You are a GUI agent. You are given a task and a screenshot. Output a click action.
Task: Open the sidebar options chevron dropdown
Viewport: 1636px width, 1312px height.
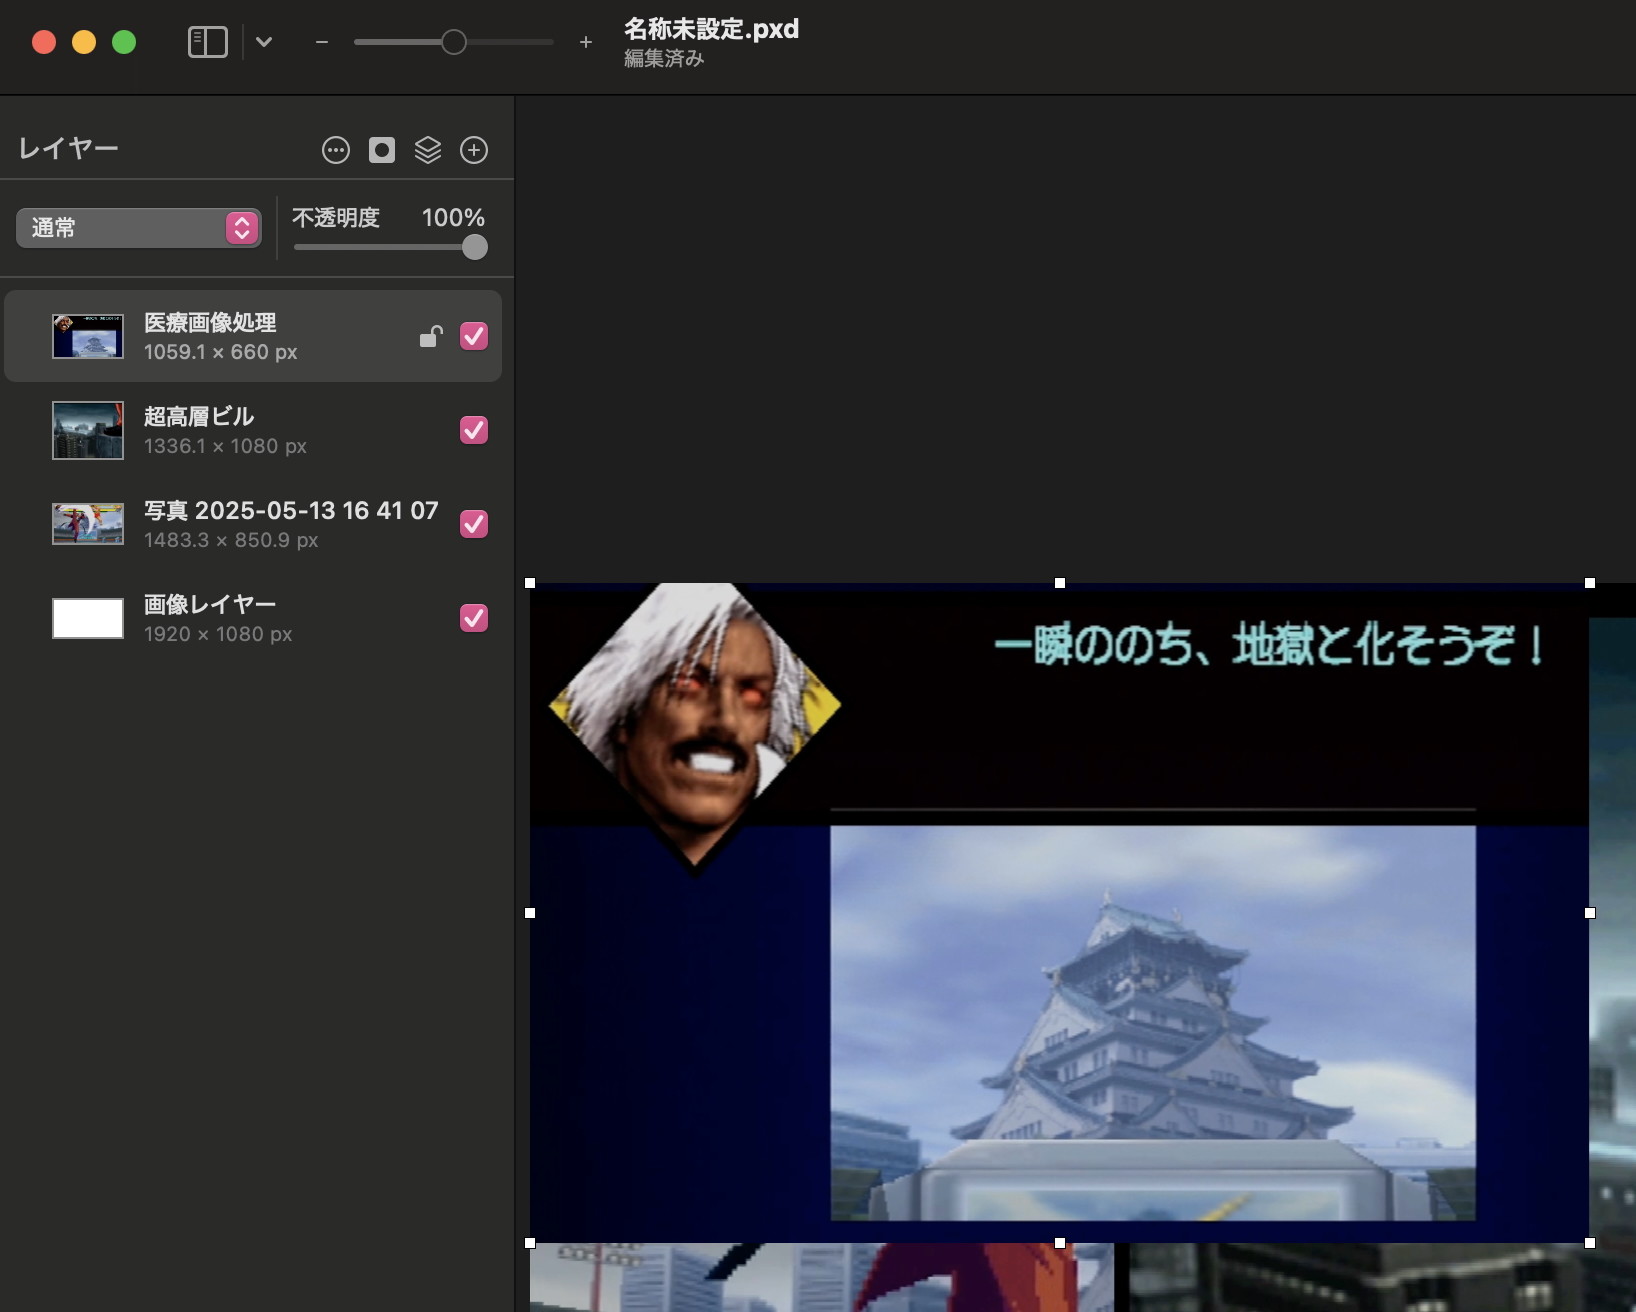tap(264, 42)
